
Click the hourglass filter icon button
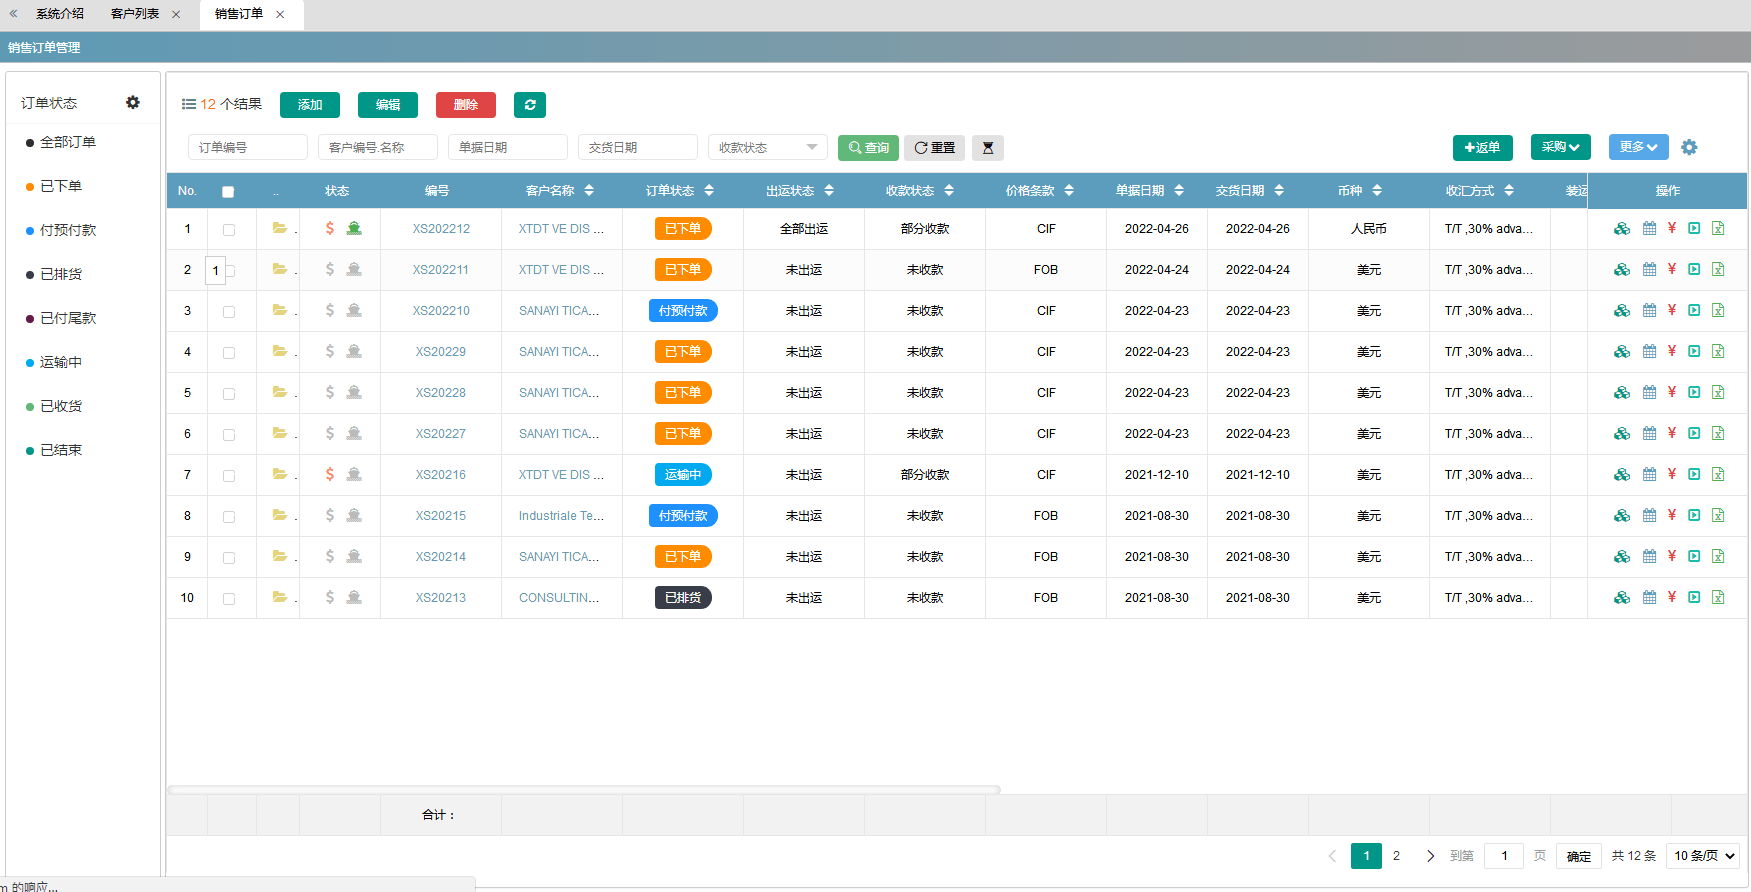pyautogui.click(x=987, y=148)
